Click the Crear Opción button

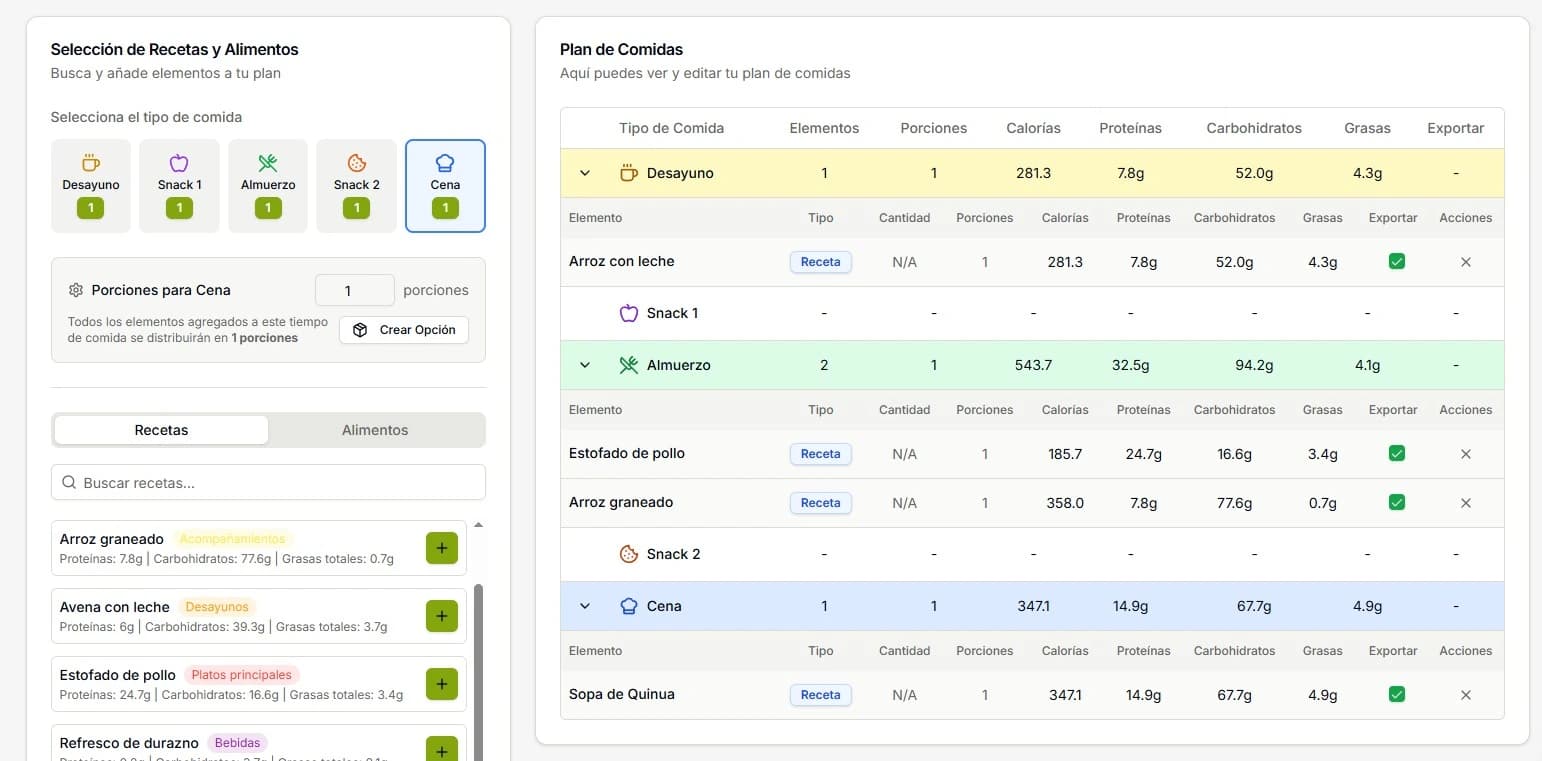pos(404,330)
